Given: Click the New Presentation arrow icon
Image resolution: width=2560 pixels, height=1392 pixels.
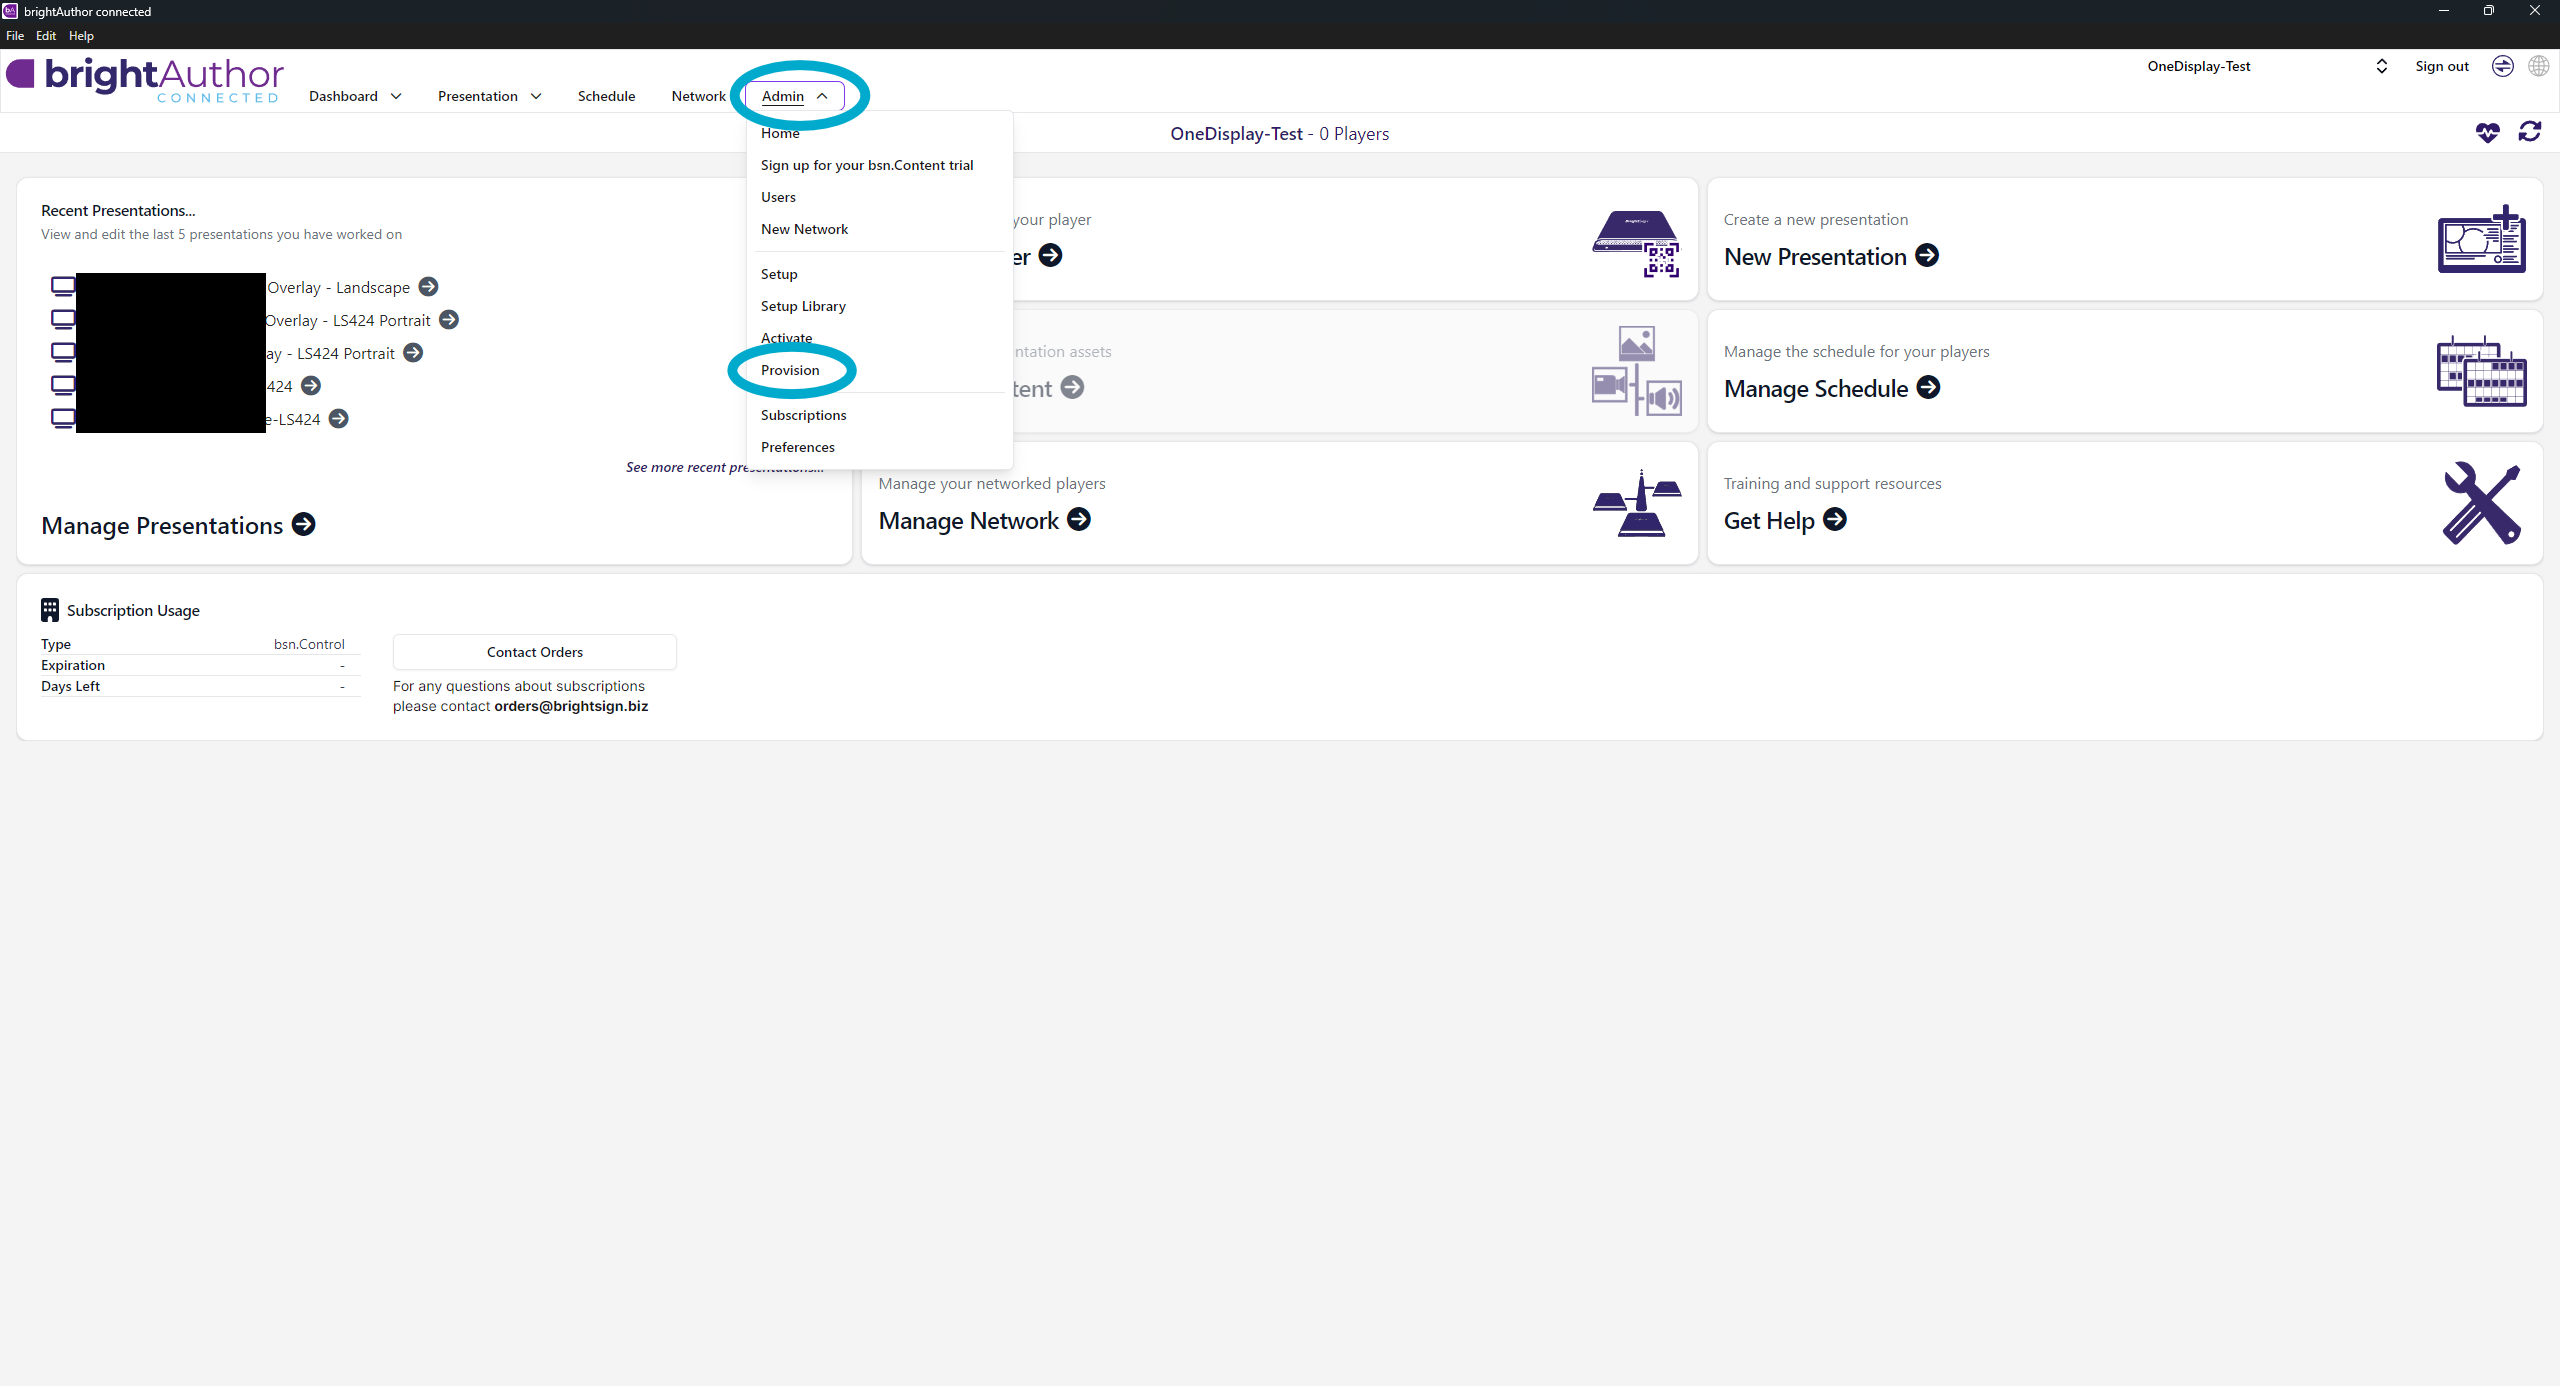Looking at the screenshot, I should click(1926, 256).
